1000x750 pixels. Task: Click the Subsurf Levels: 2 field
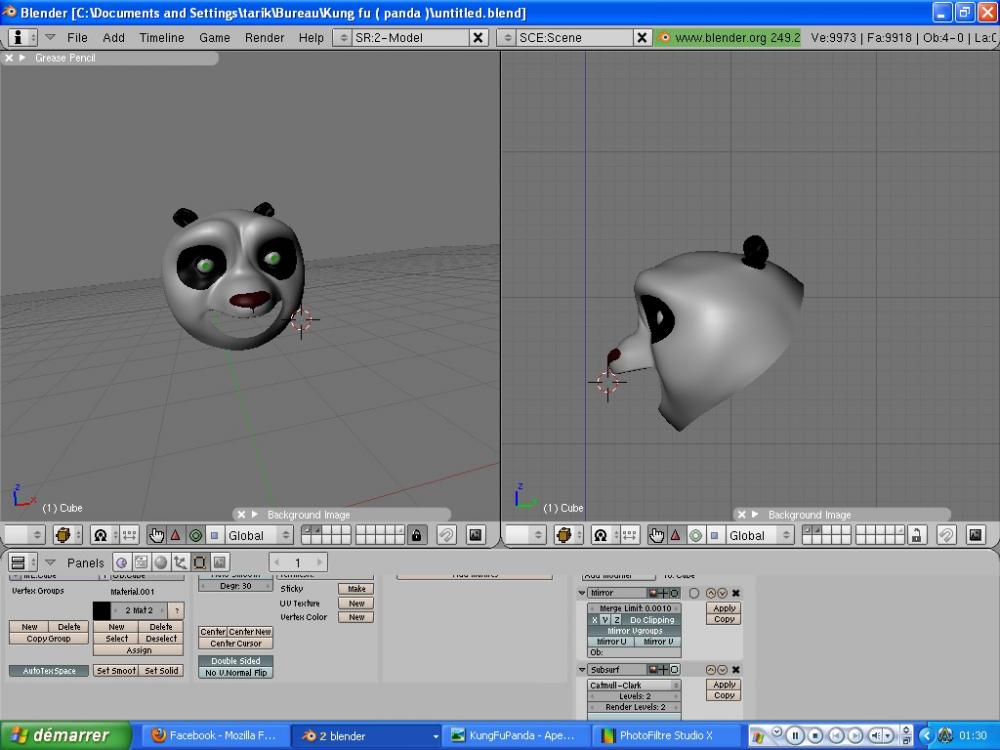tap(634, 696)
